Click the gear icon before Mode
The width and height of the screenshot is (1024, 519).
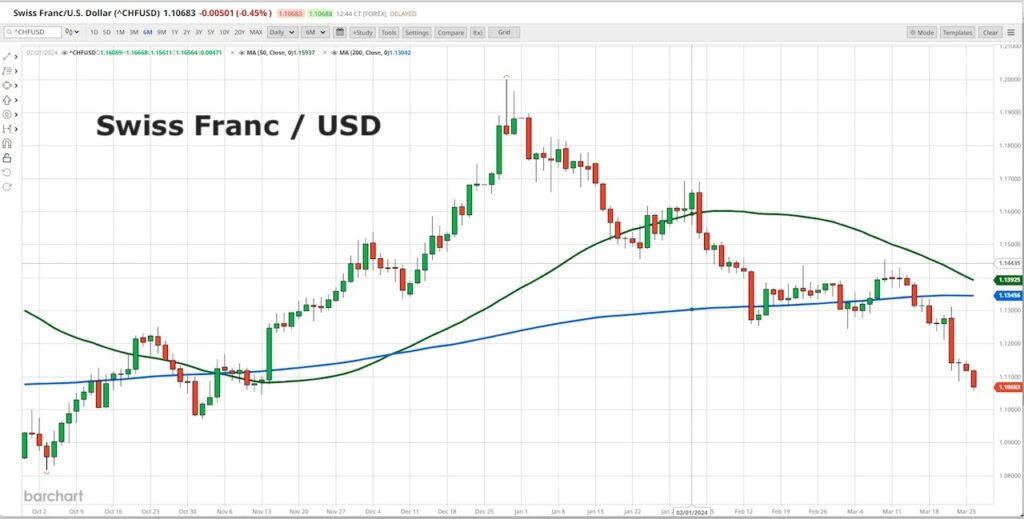click(912, 32)
